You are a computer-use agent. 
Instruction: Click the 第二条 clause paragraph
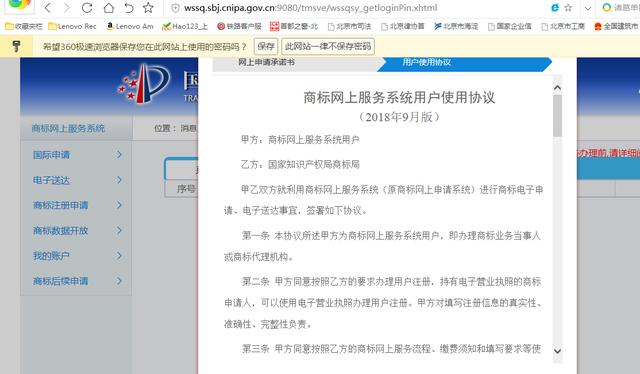[383, 303]
